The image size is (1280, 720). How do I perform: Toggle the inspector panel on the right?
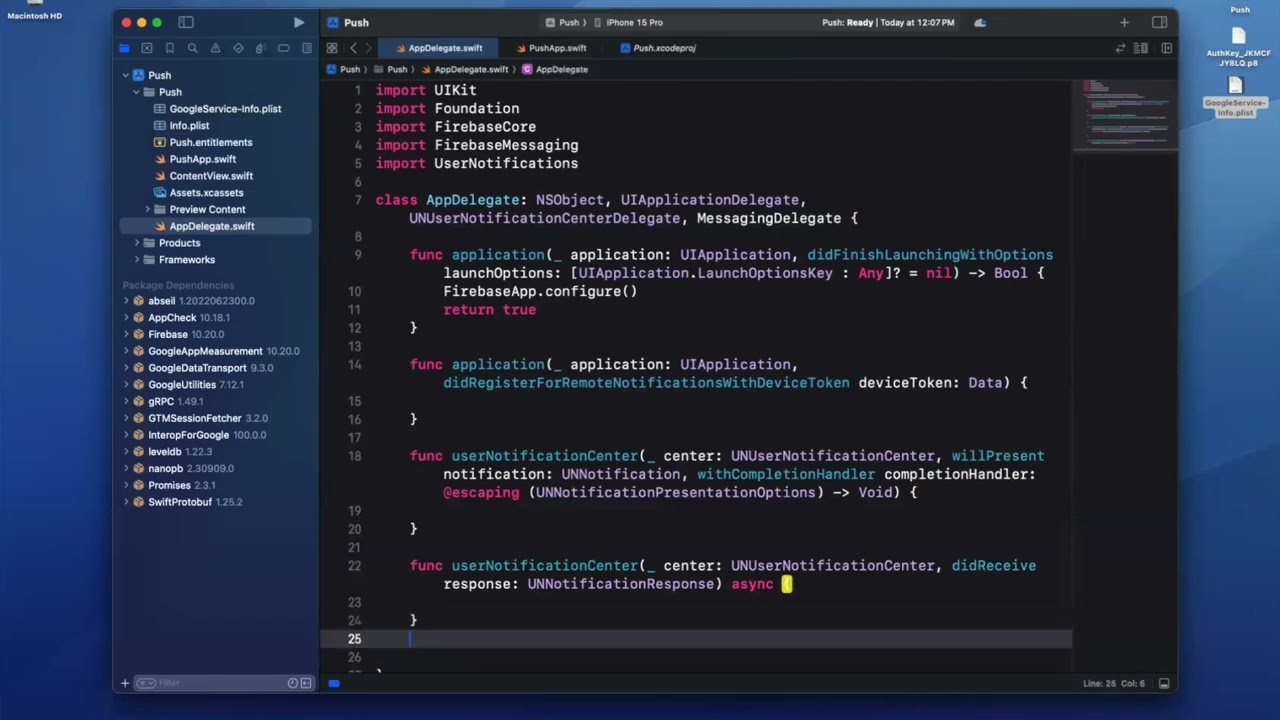[x=1159, y=22]
